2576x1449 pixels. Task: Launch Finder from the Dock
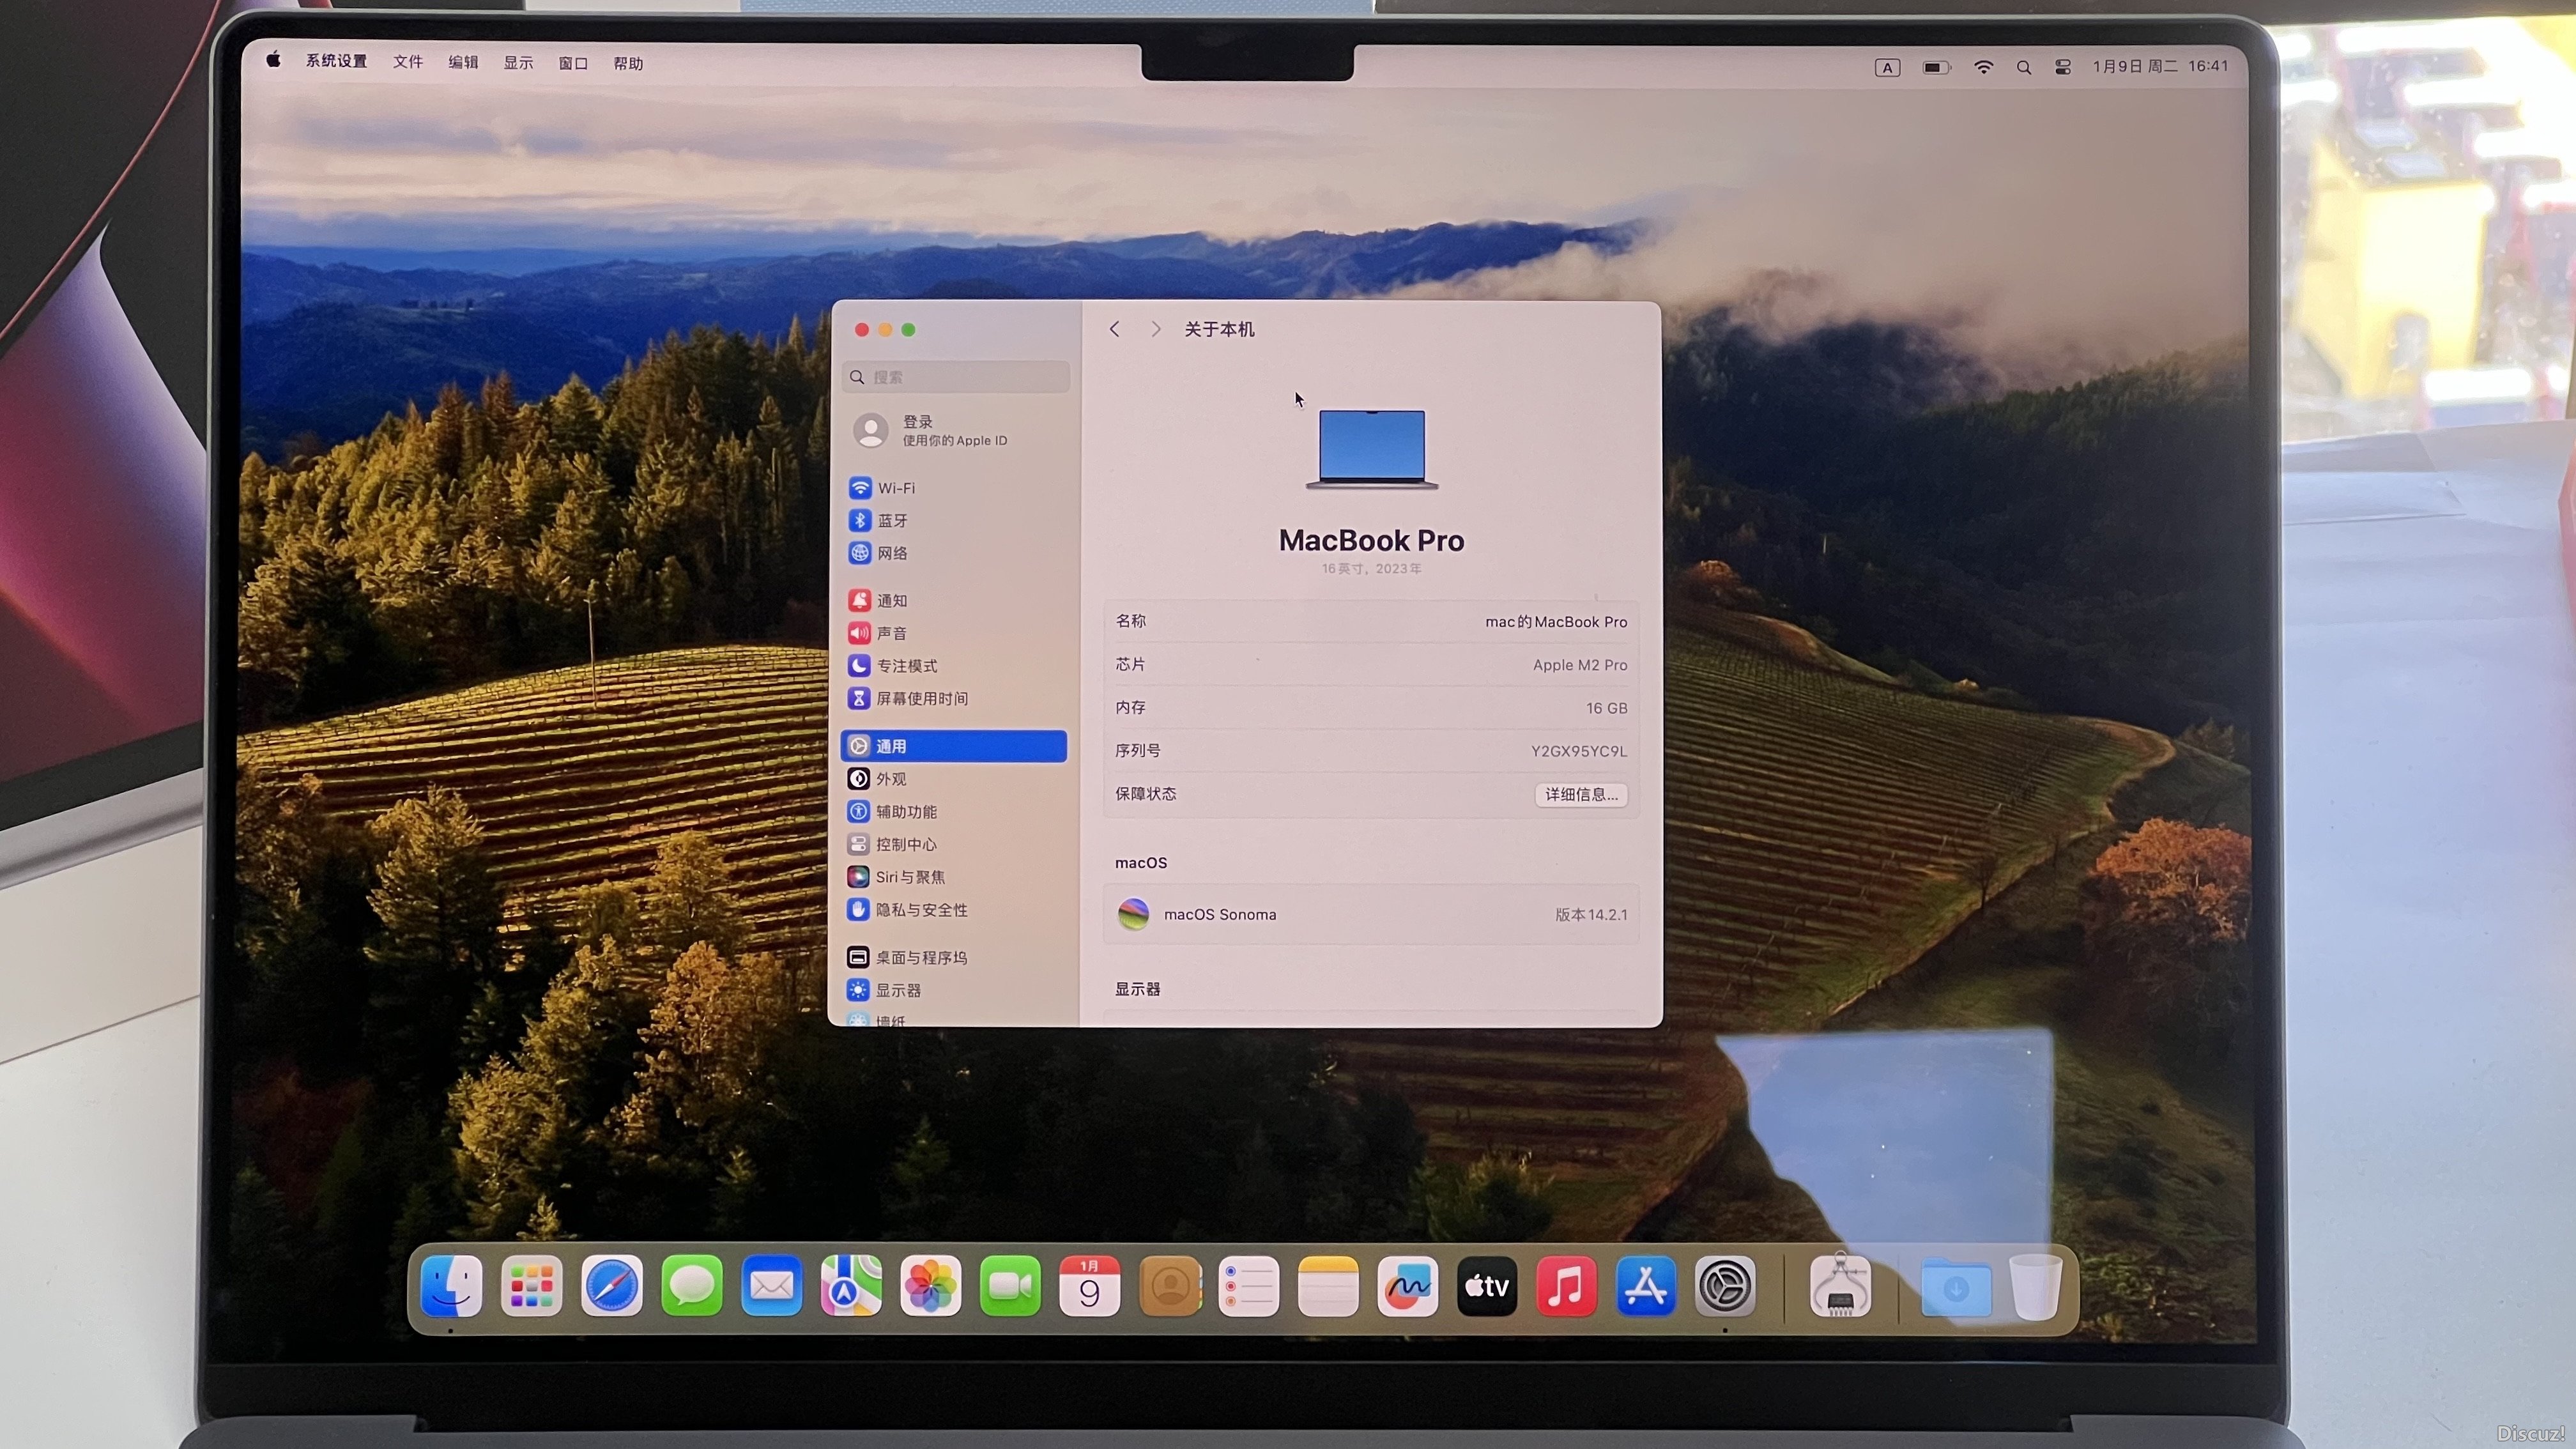click(x=452, y=1286)
